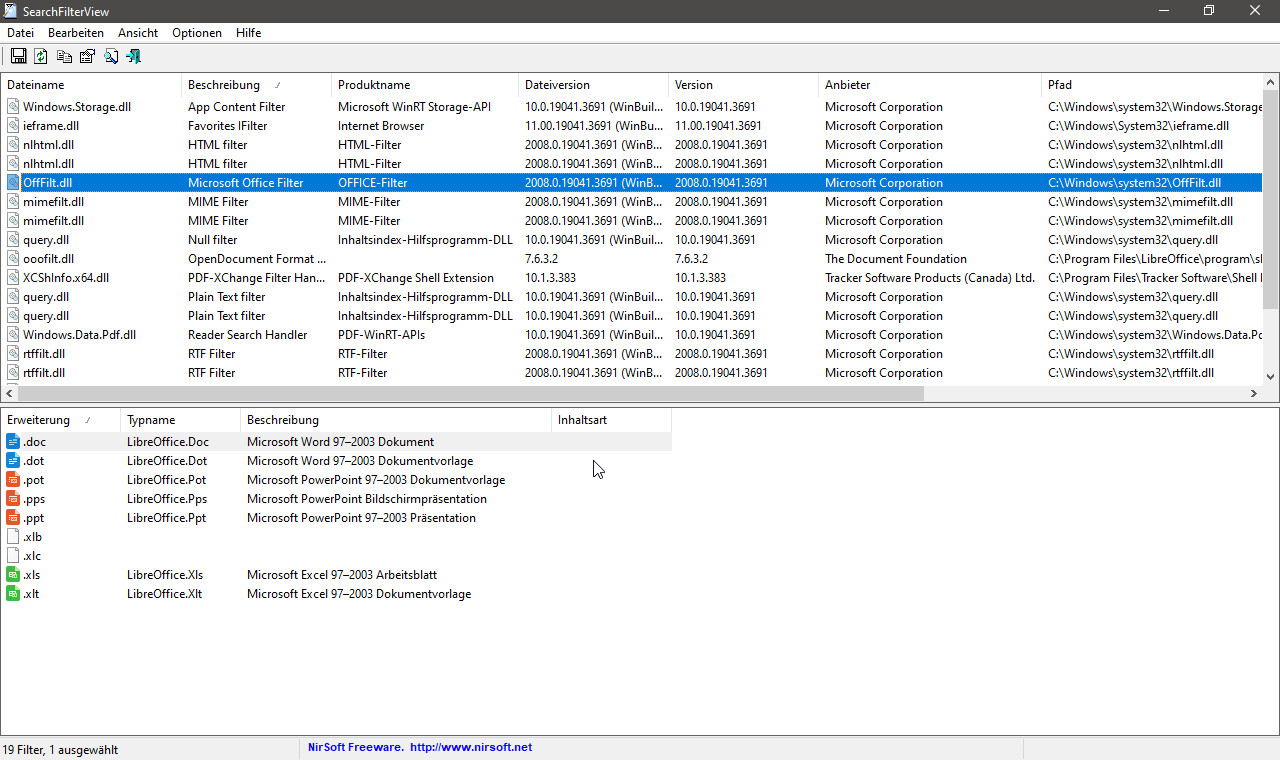Click 'Tracker Software Products (Canada) Ltd.' cell

click(x=930, y=278)
